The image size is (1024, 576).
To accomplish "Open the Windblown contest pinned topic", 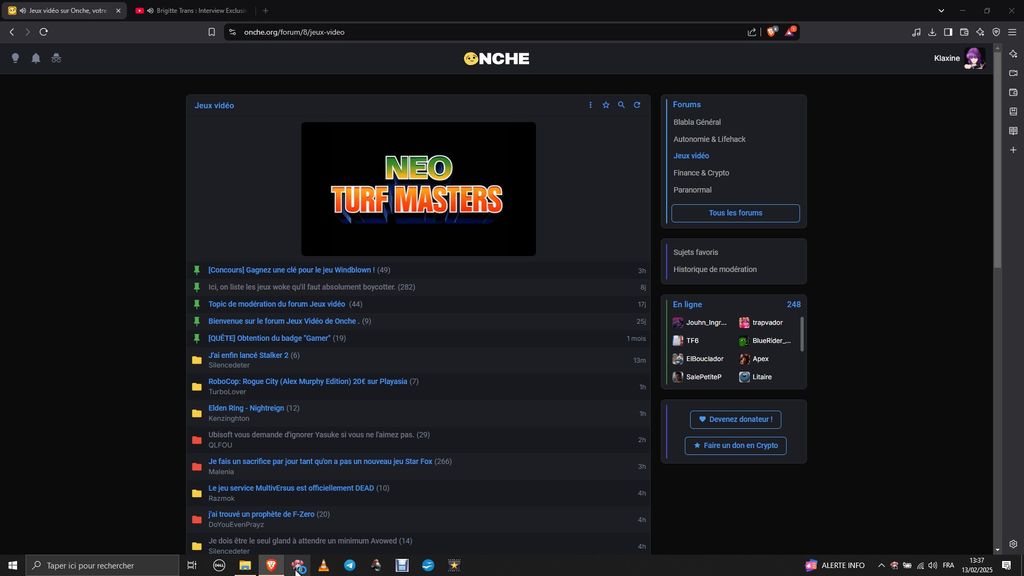I will coord(291,270).
